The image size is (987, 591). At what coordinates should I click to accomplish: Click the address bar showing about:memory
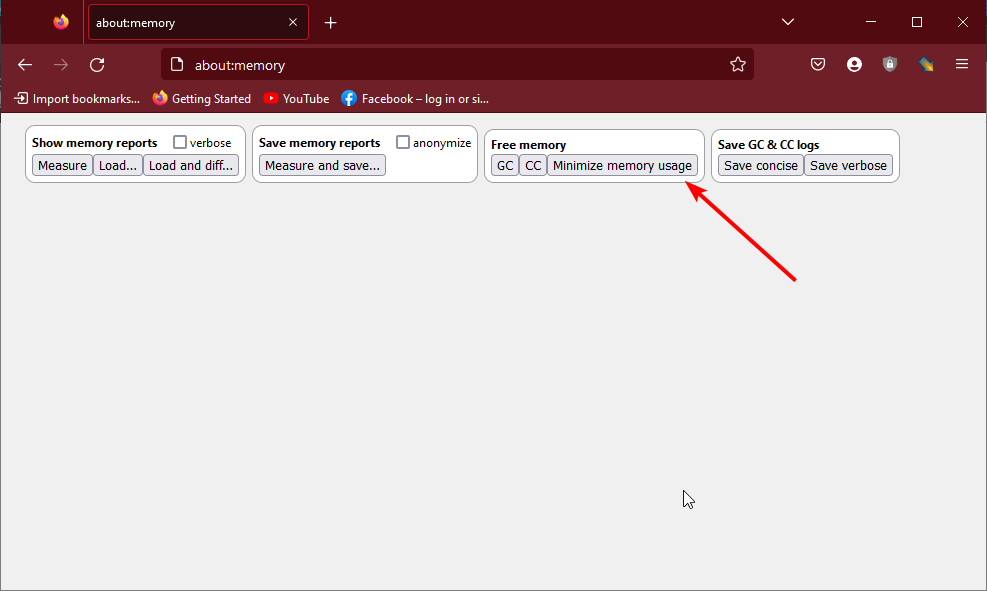[x=457, y=65]
